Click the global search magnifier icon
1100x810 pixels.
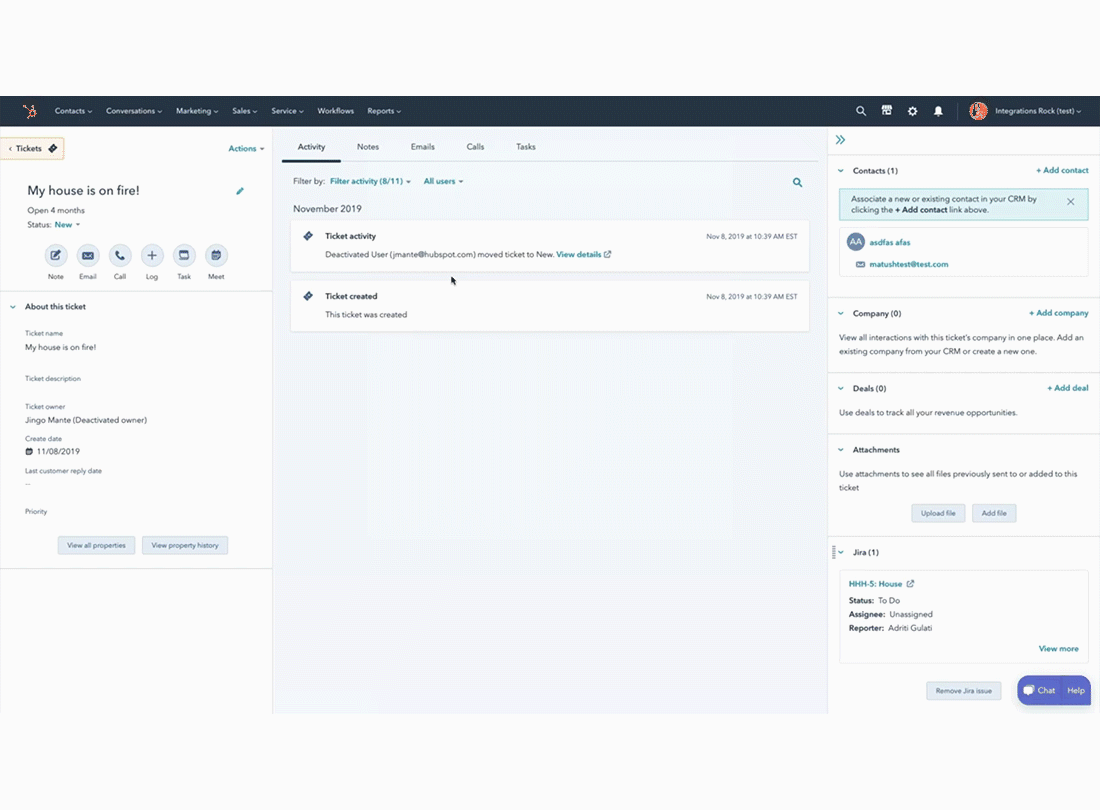[x=861, y=111]
